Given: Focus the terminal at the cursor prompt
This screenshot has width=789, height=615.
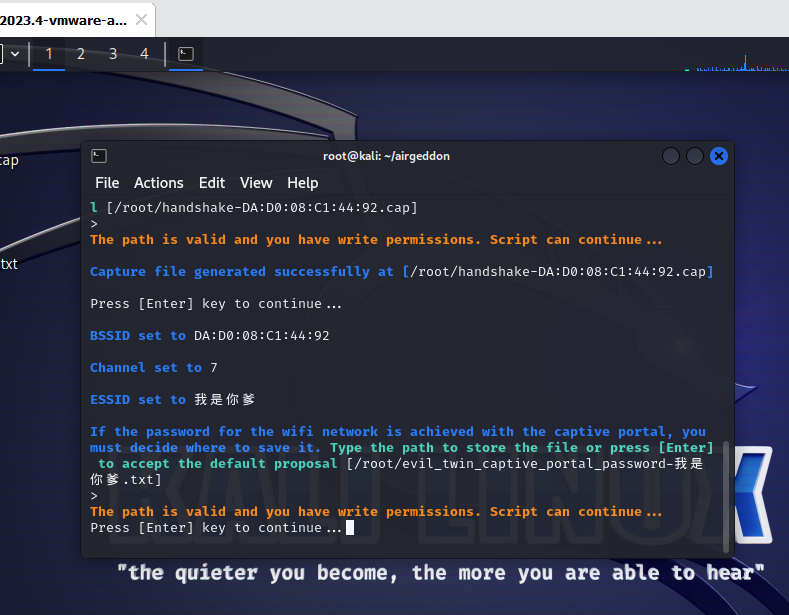Looking at the screenshot, I should click(350, 528).
